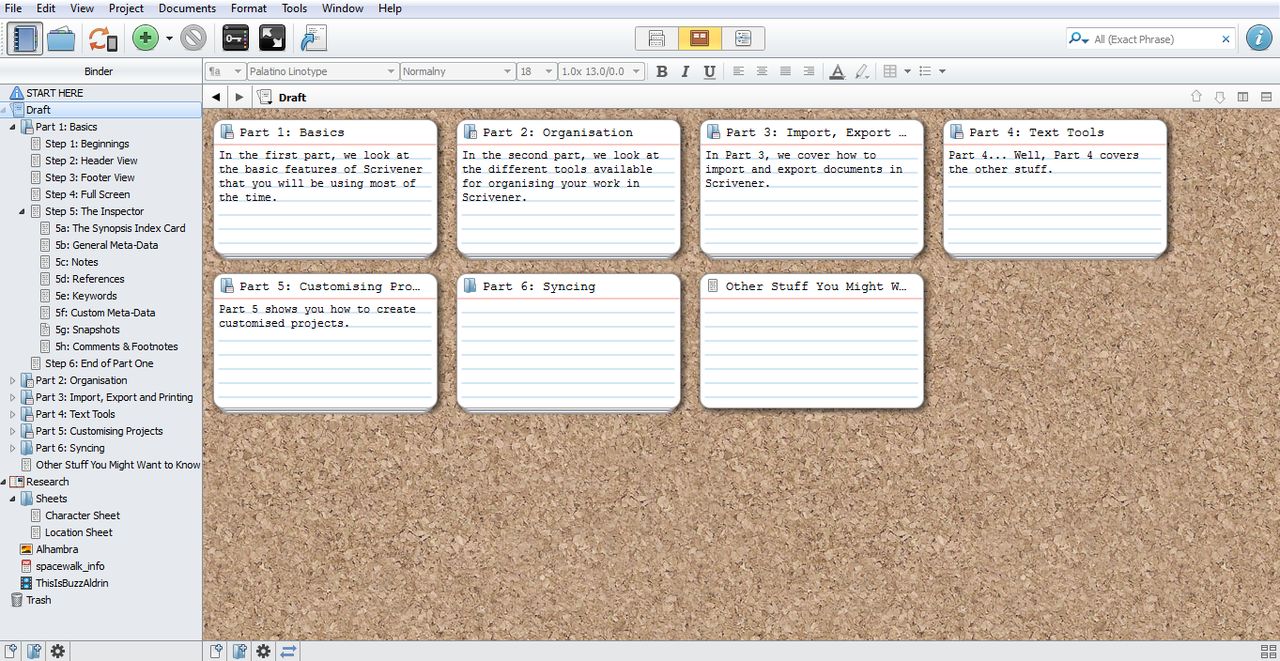Open the Edit menu
This screenshot has width=1280, height=661.
pyautogui.click(x=46, y=8)
